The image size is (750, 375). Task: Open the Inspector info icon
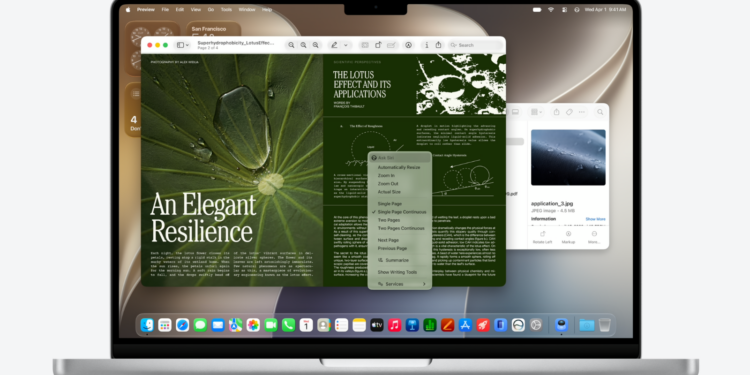[427, 45]
